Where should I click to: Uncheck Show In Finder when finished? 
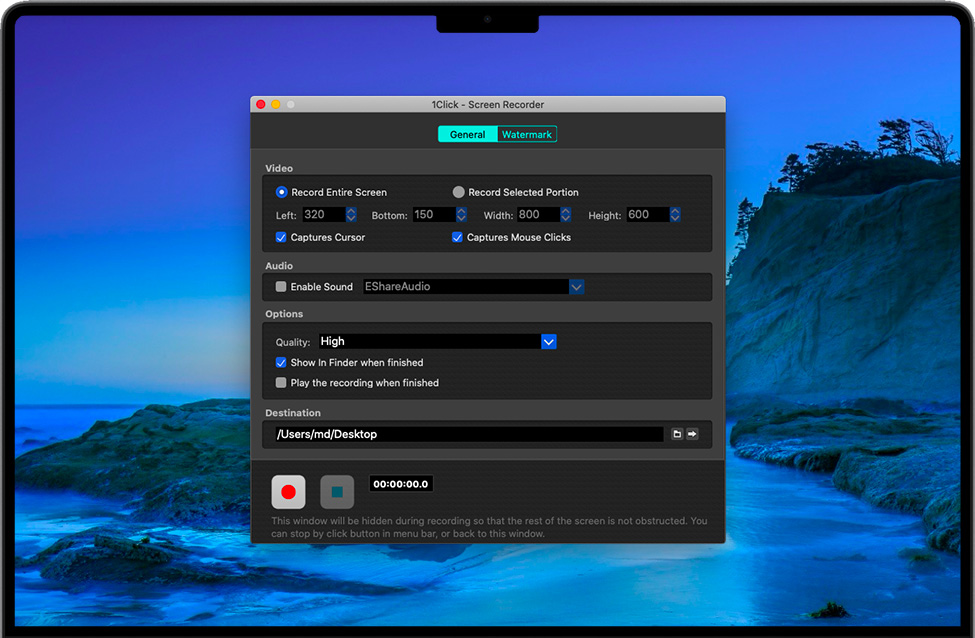pyautogui.click(x=281, y=363)
